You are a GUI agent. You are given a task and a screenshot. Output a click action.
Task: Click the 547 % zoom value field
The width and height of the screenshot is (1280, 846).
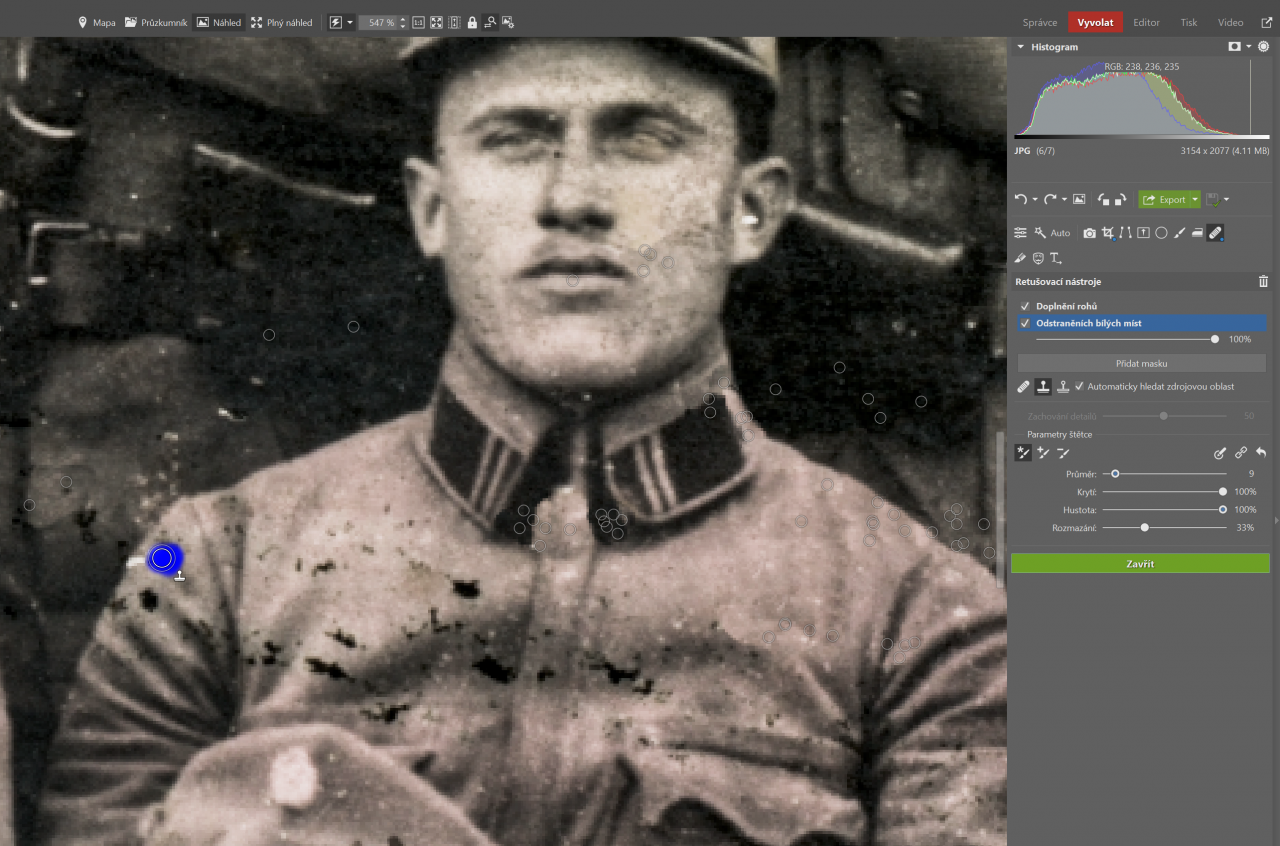(383, 22)
